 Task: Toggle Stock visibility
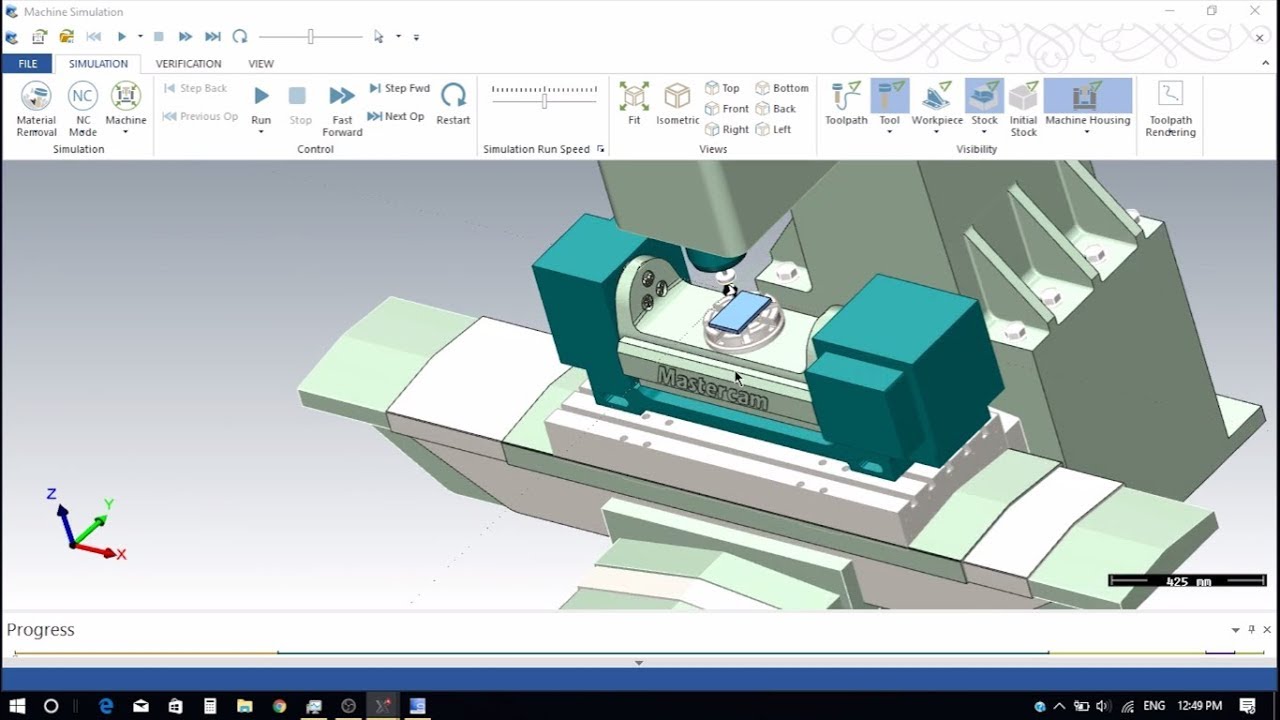click(x=984, y=102)
